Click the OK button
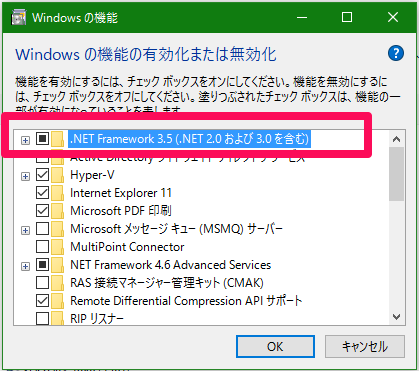The height and width of the screenshot is (371, 419). click(275, 347)
